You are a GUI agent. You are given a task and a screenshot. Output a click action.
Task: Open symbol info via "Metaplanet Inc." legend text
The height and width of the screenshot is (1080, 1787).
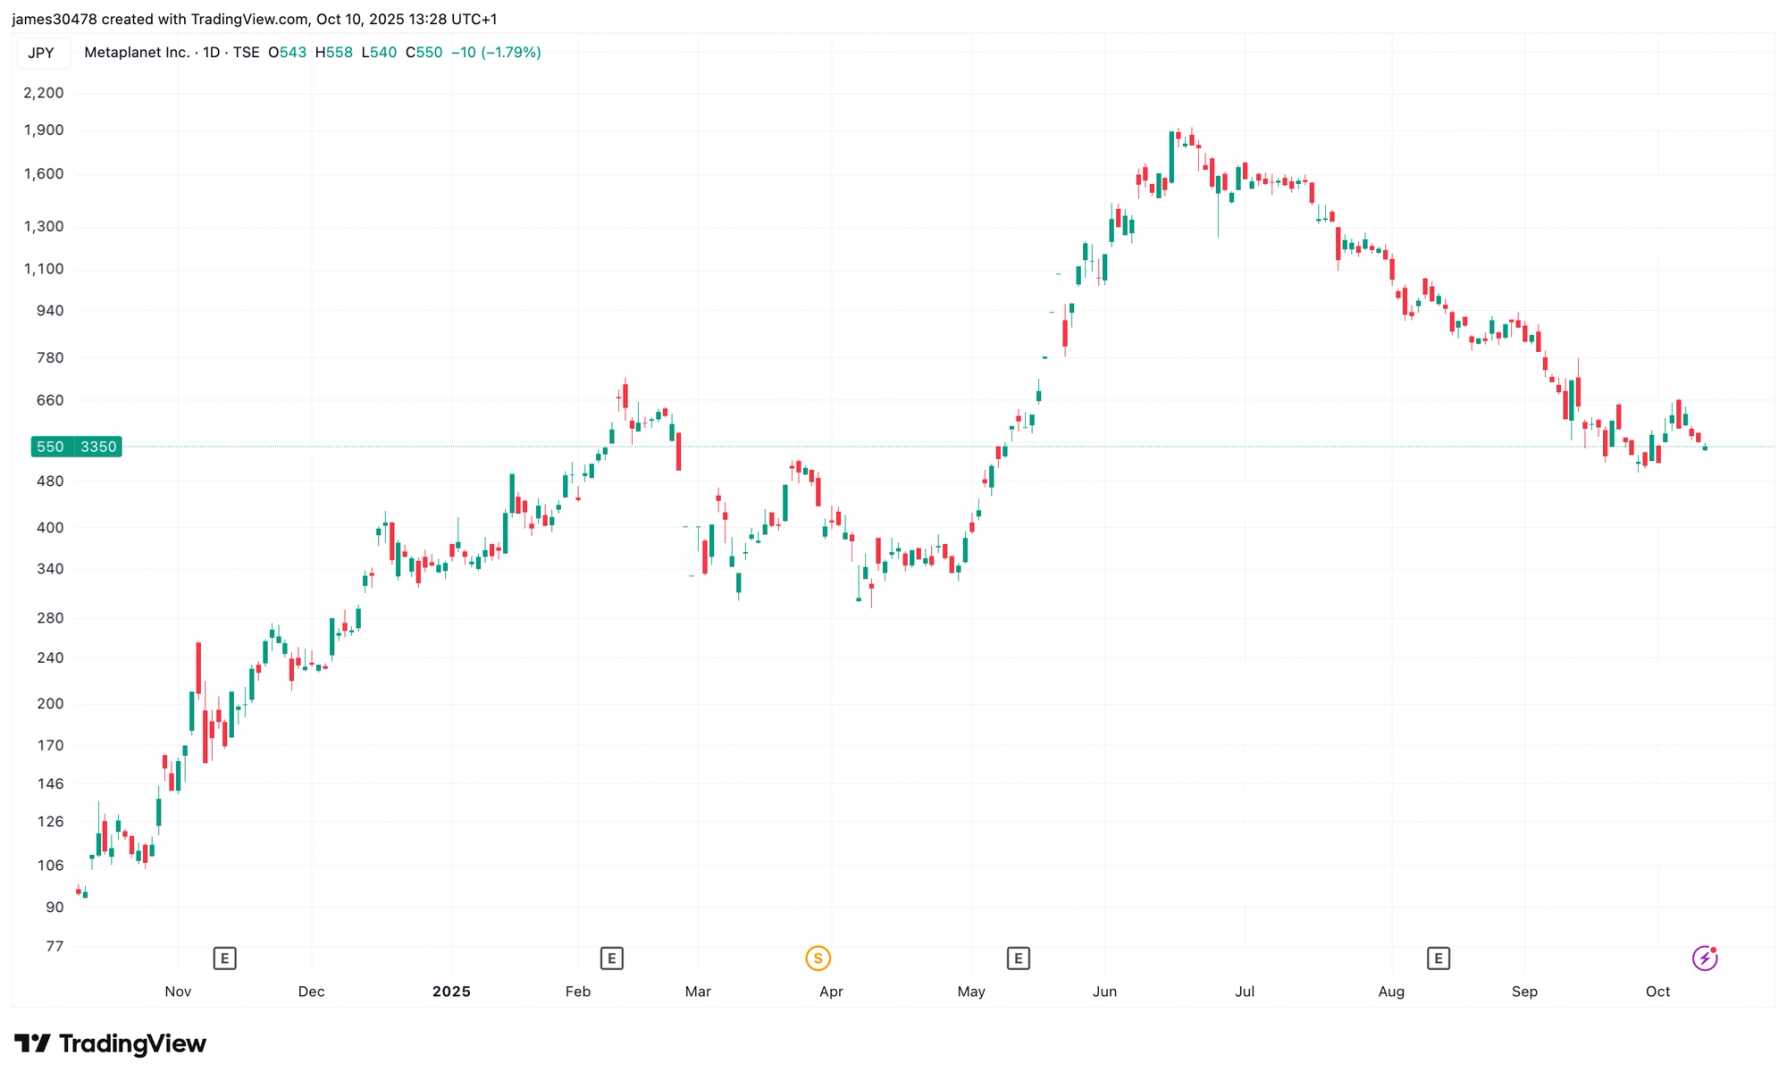(x=138, y=52)
